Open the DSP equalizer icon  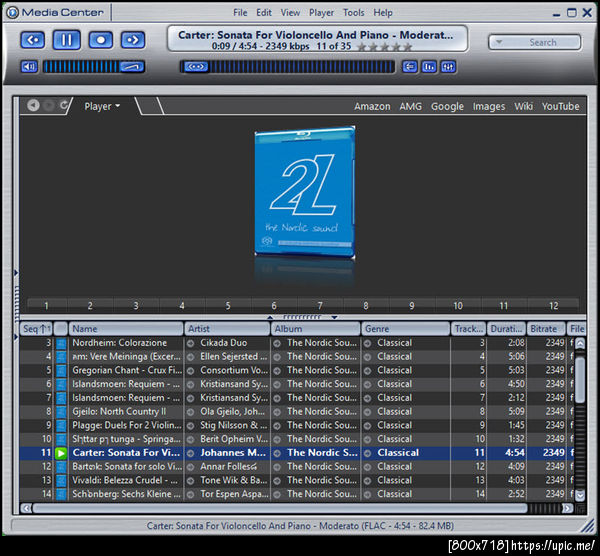pyautogui.click(x=448, y=67)
